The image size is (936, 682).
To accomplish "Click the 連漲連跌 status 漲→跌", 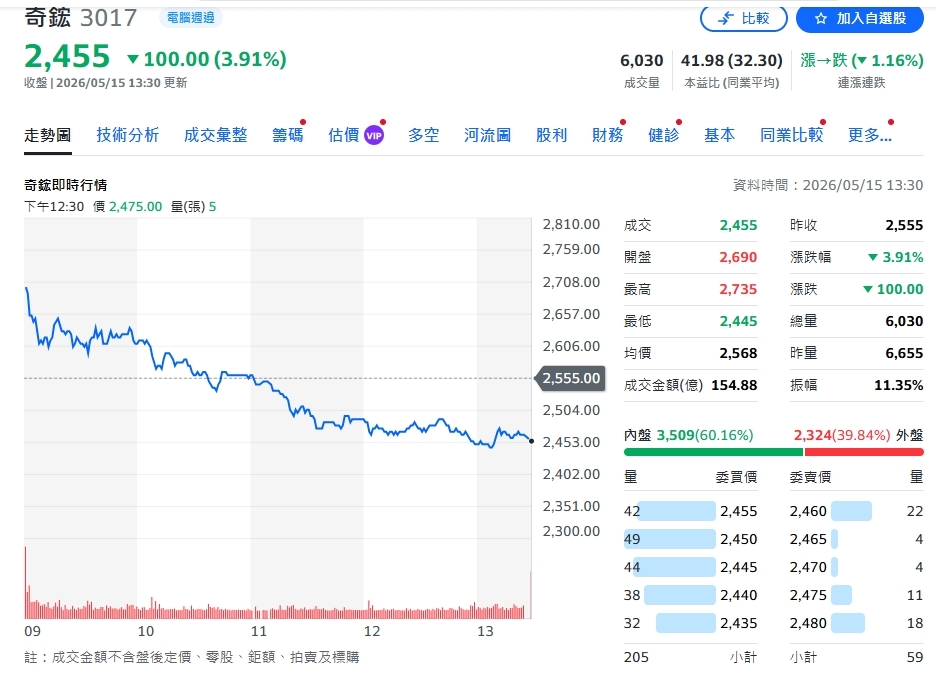I will [861, 60].
